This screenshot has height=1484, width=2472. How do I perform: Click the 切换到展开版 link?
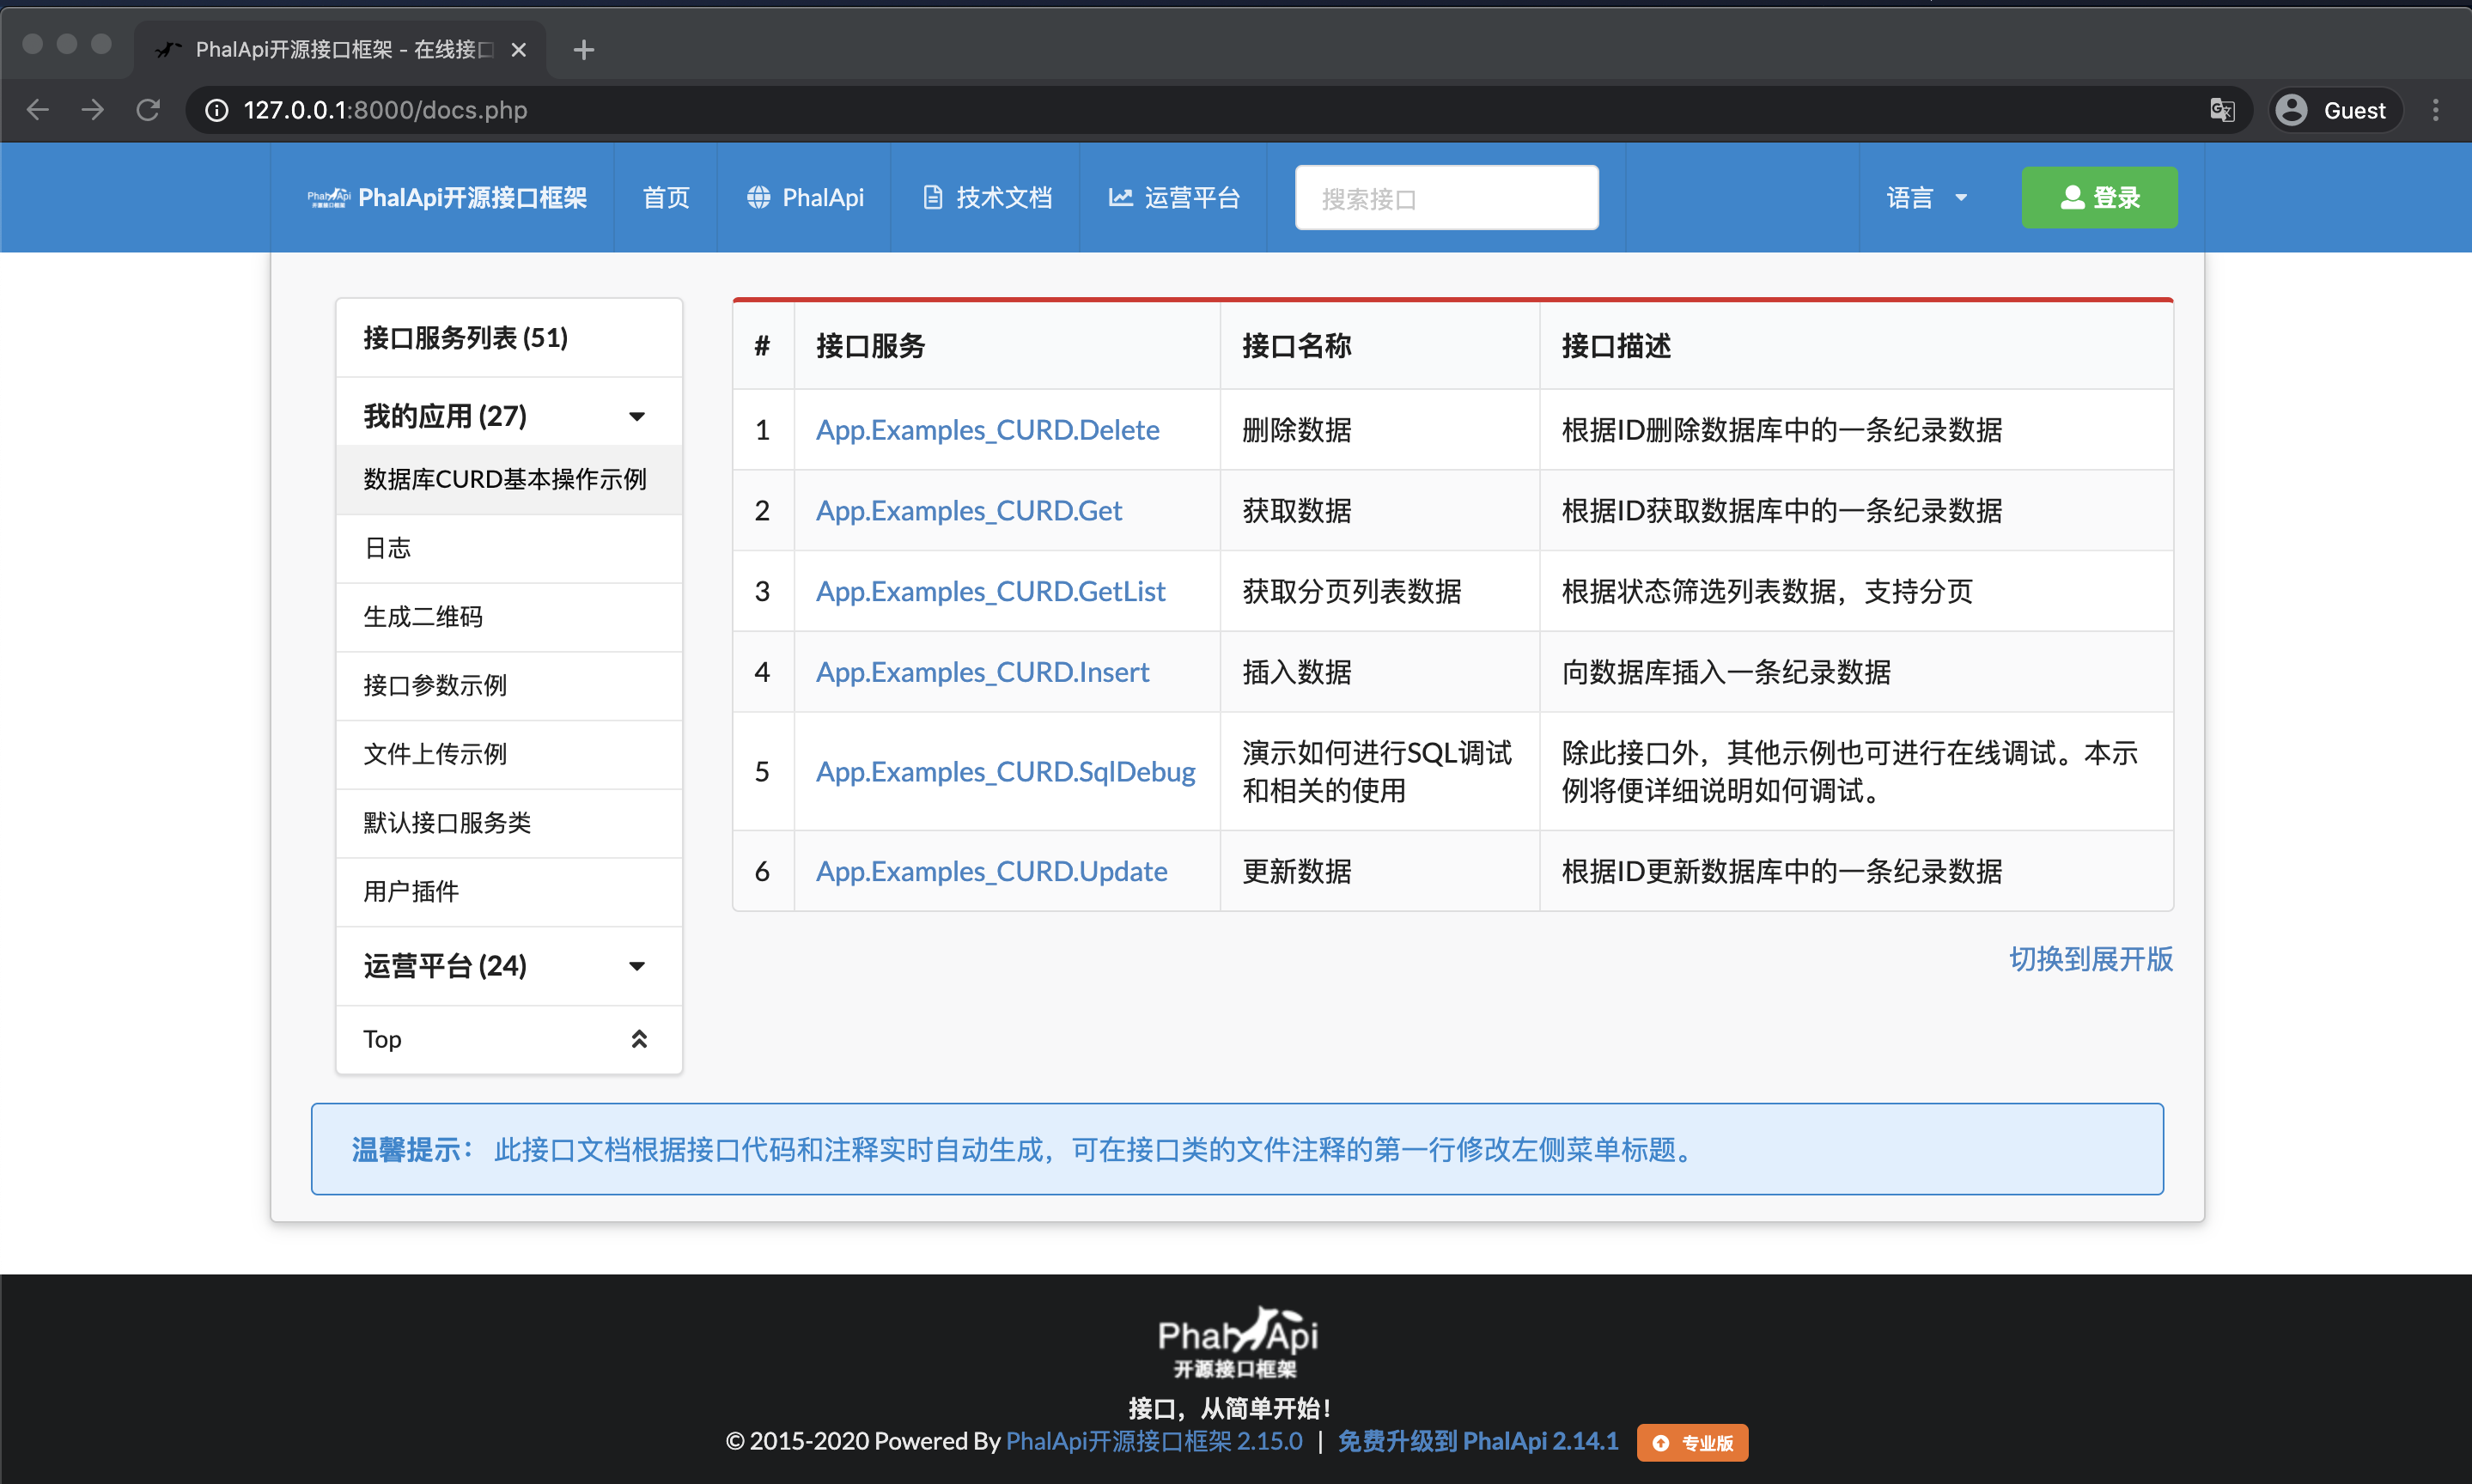point(2089,959)
